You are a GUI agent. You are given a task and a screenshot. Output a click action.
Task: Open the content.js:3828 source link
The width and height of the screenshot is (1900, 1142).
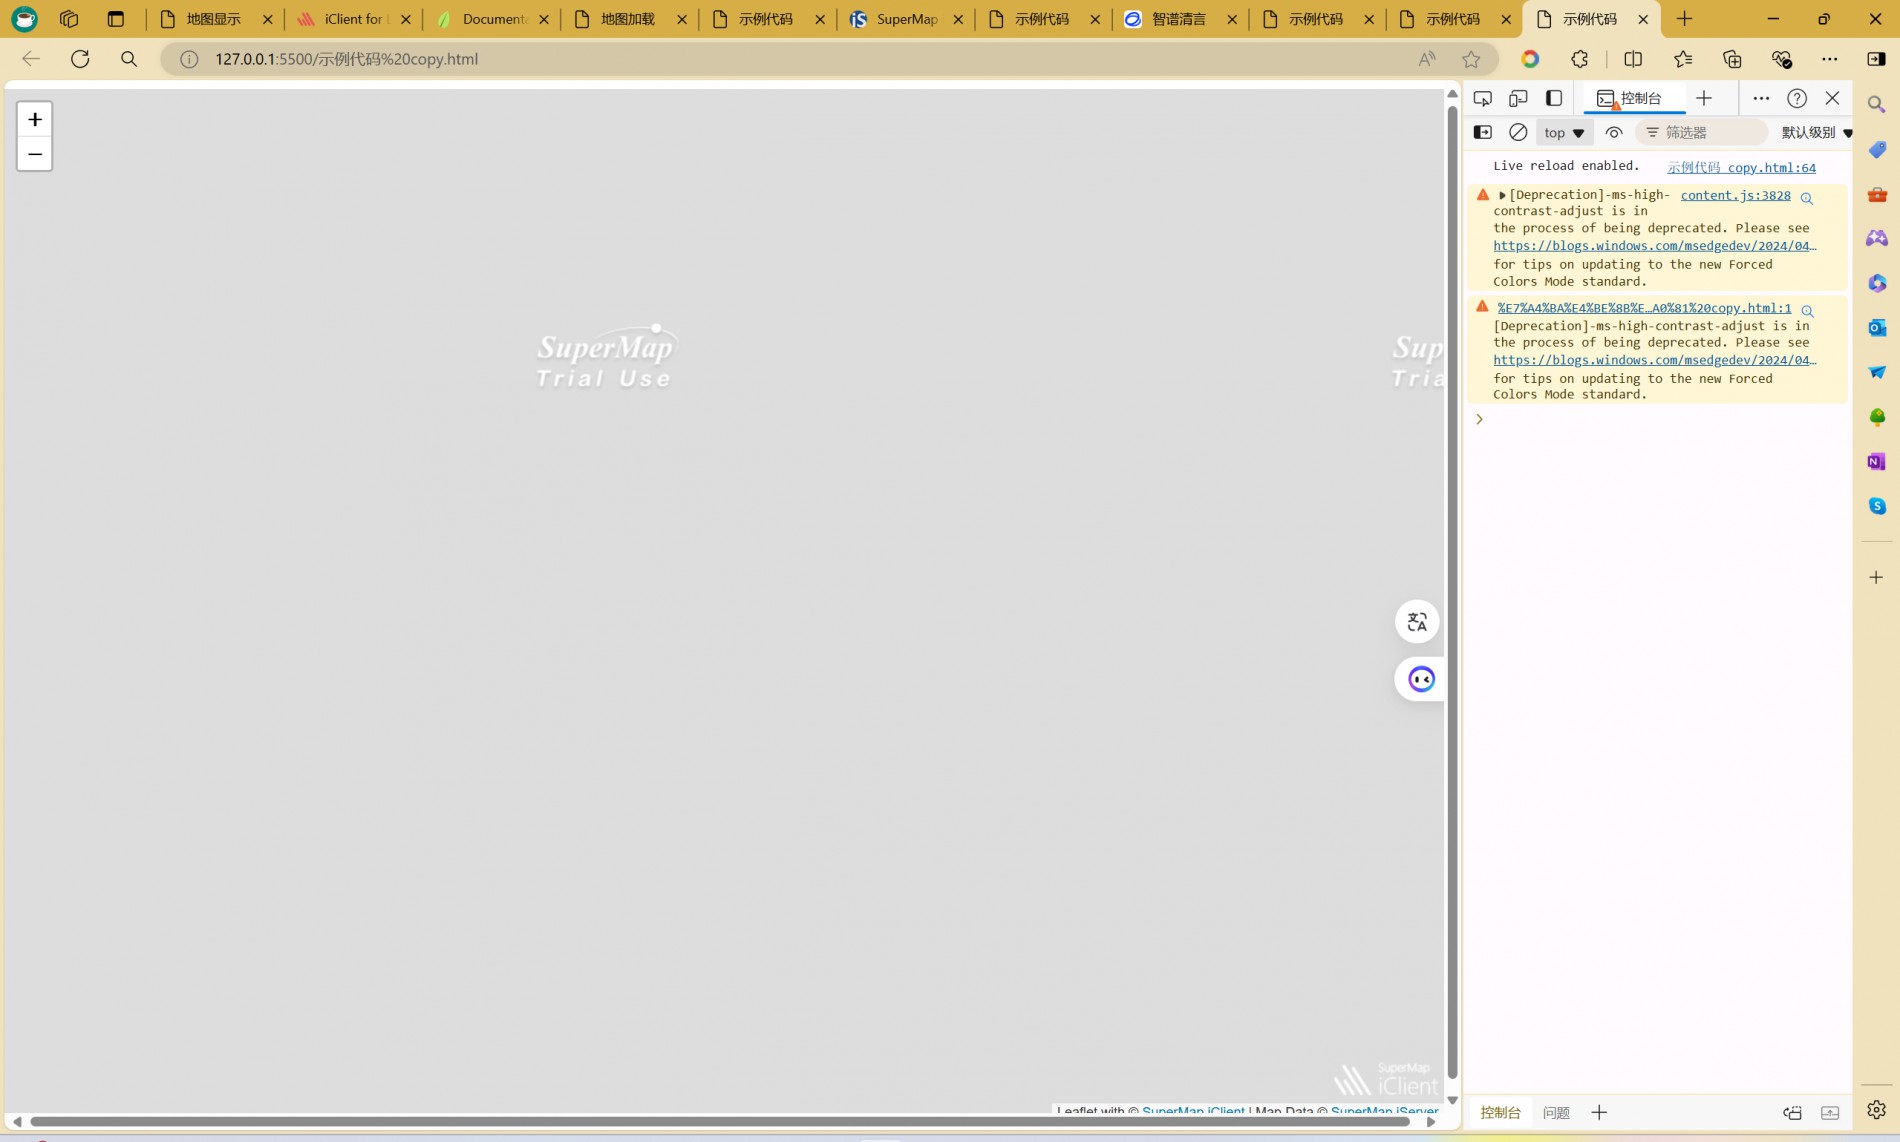[1735, 195]
